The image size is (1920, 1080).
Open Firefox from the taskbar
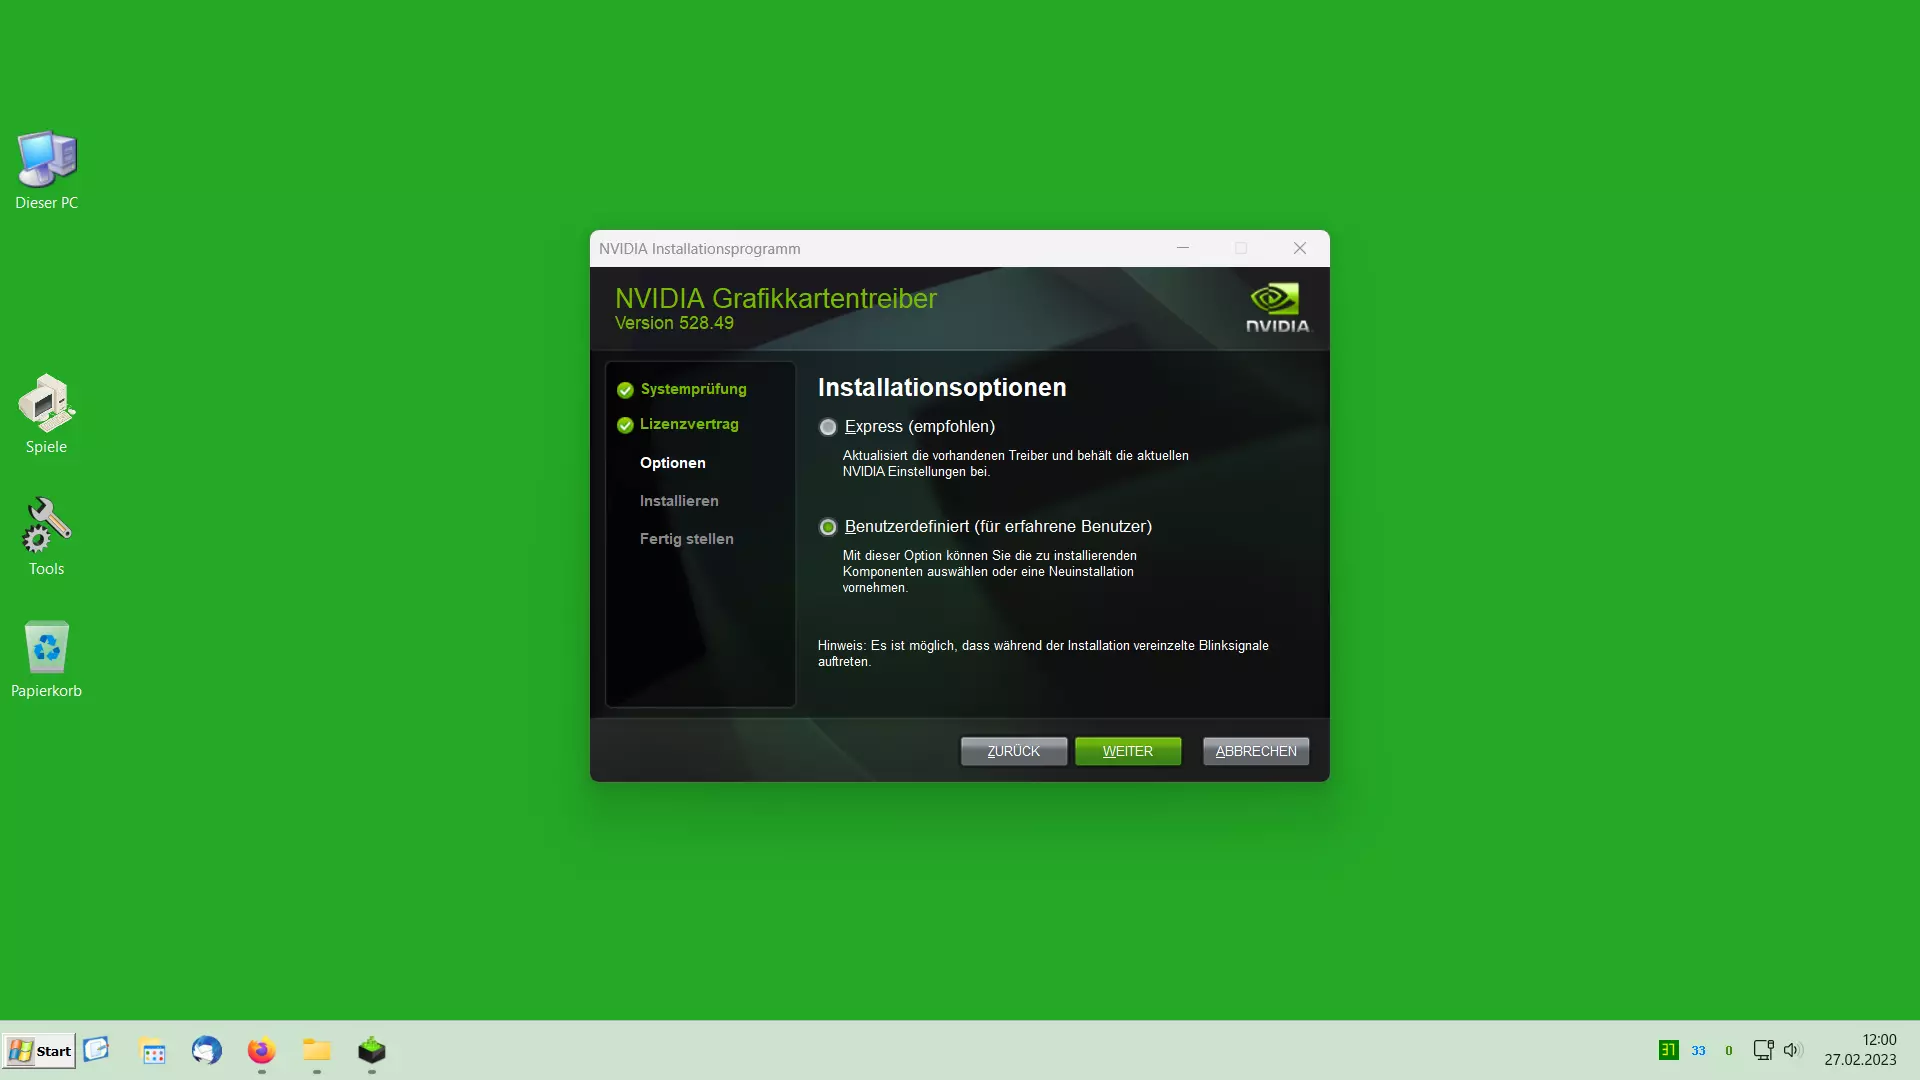[262, 1050]
